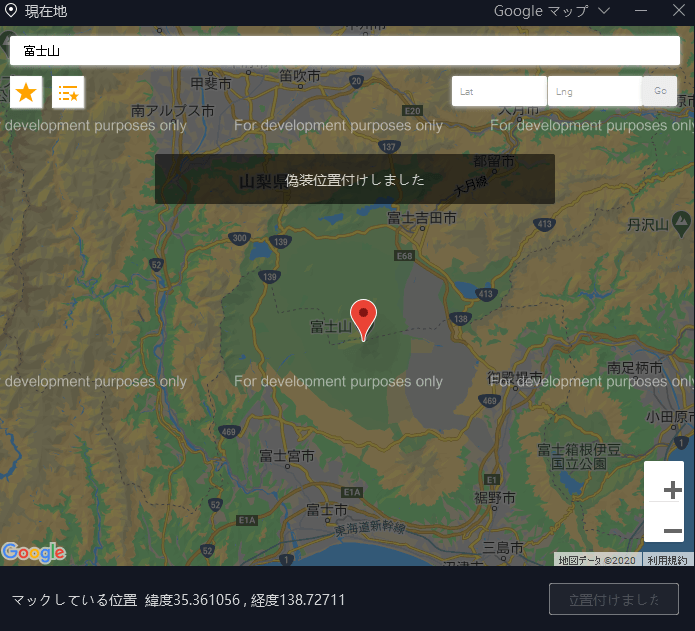Click the 東海道新幹線 railway label
695x631 pixels.
[370, 527]
